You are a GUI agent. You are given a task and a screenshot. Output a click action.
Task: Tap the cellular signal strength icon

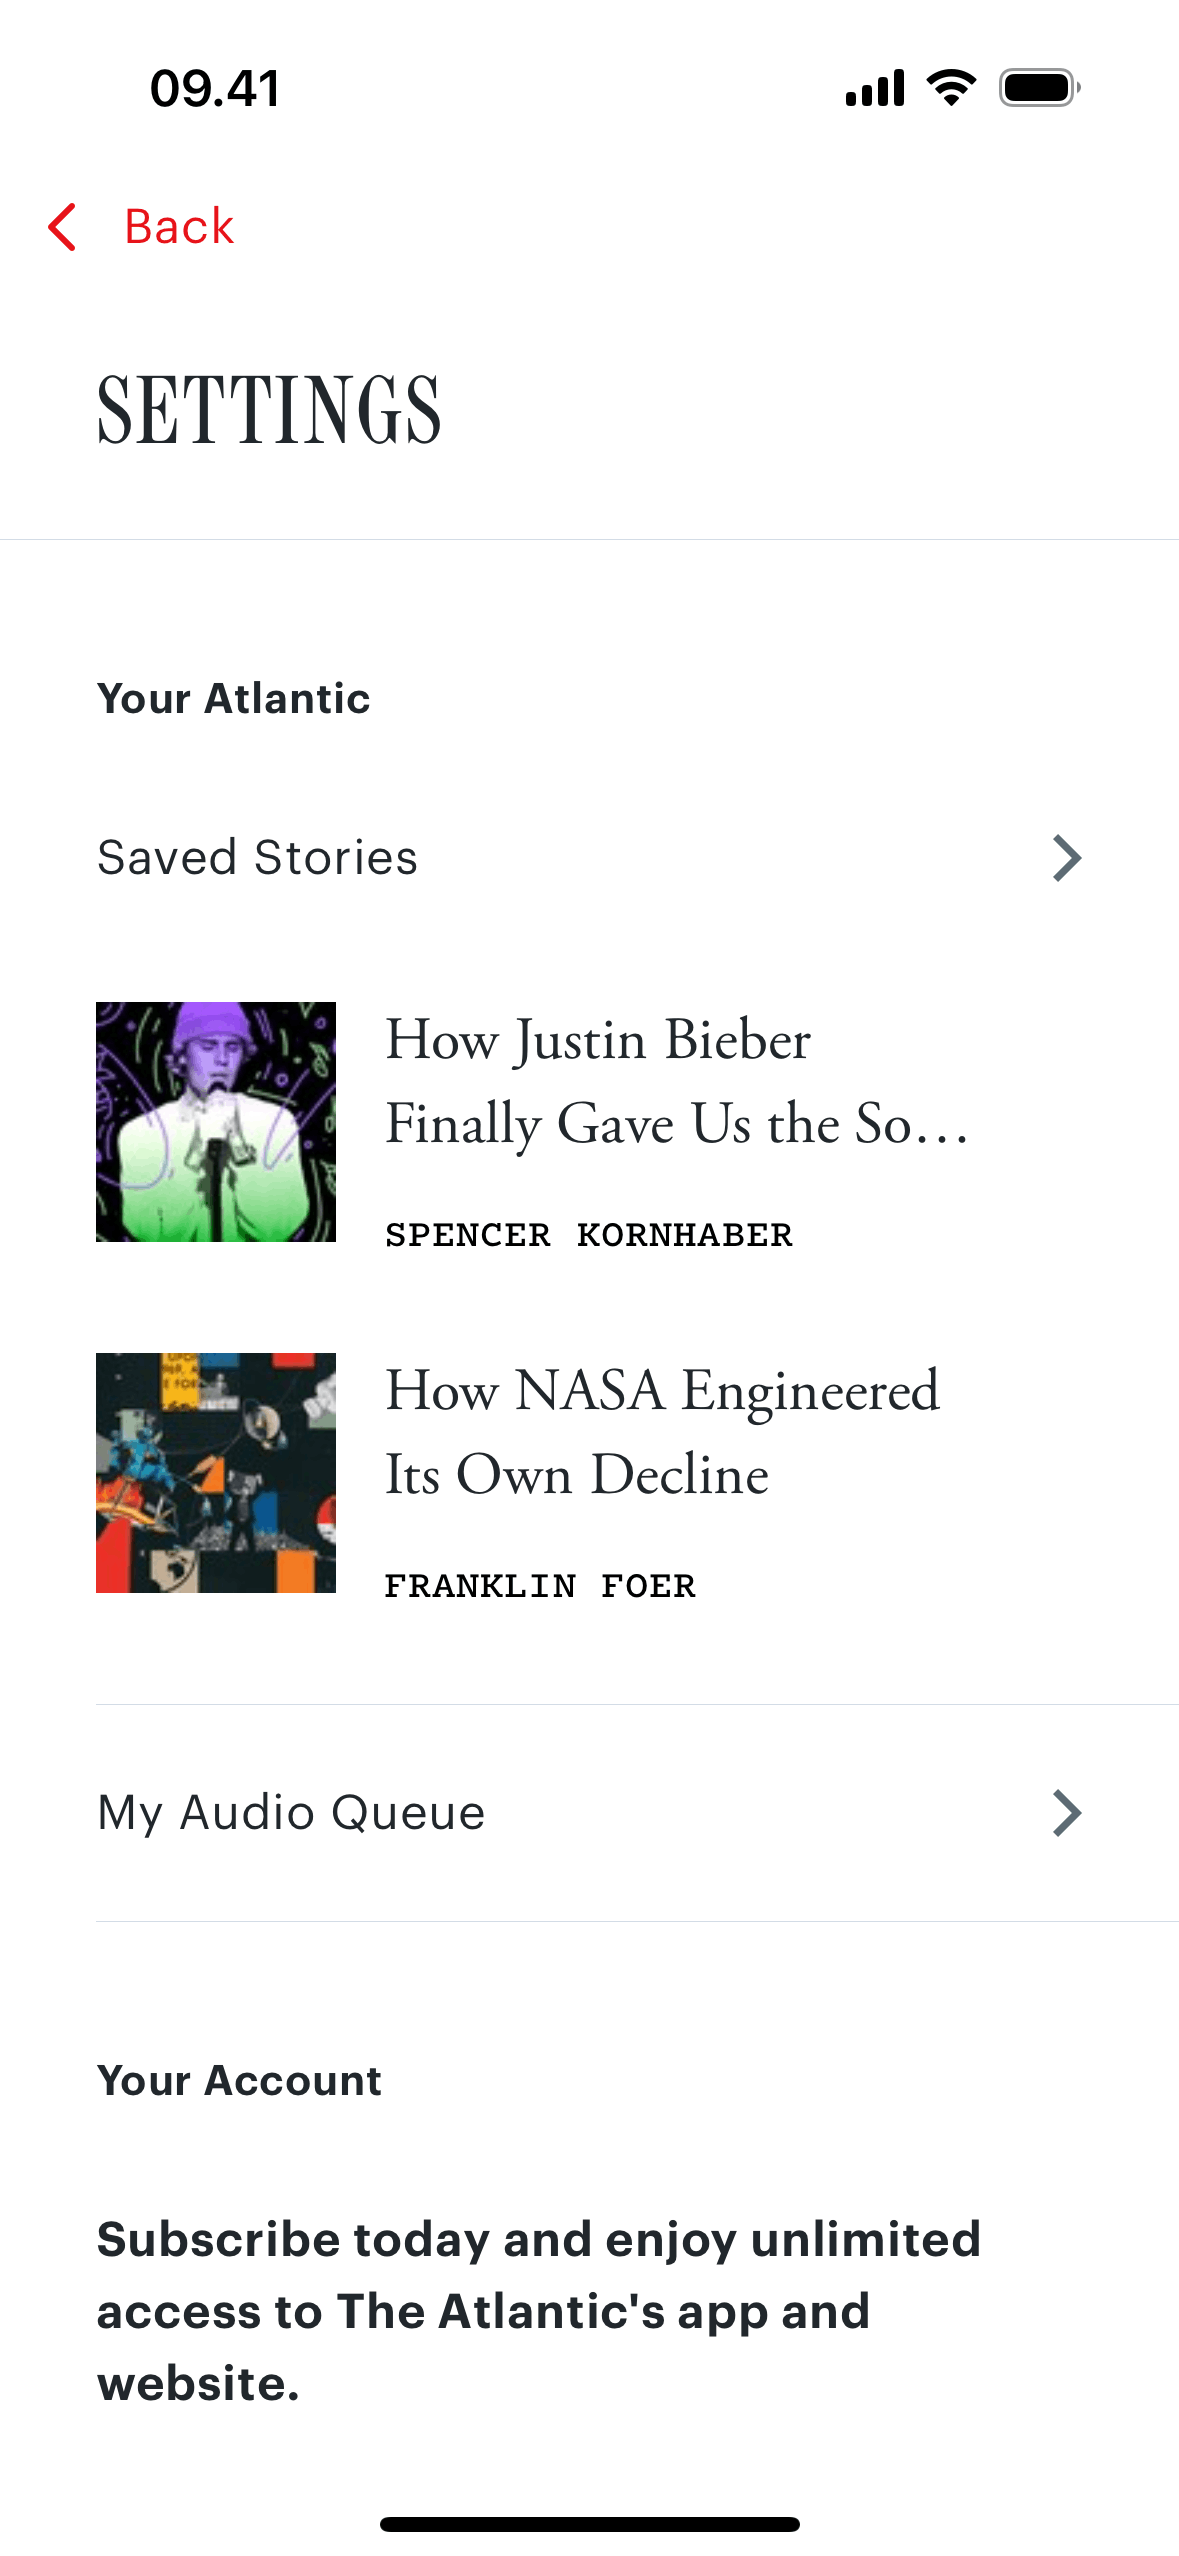coord(875,88)
